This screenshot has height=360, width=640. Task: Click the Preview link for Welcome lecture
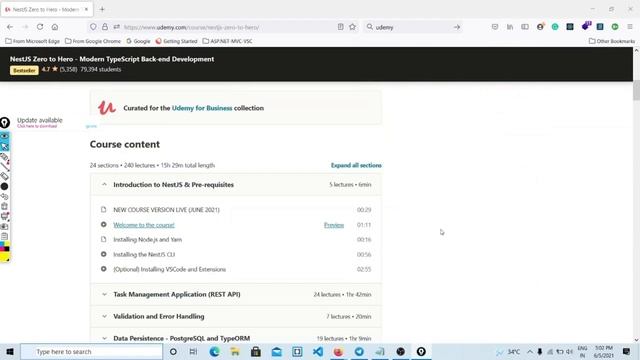click(334, 225)
